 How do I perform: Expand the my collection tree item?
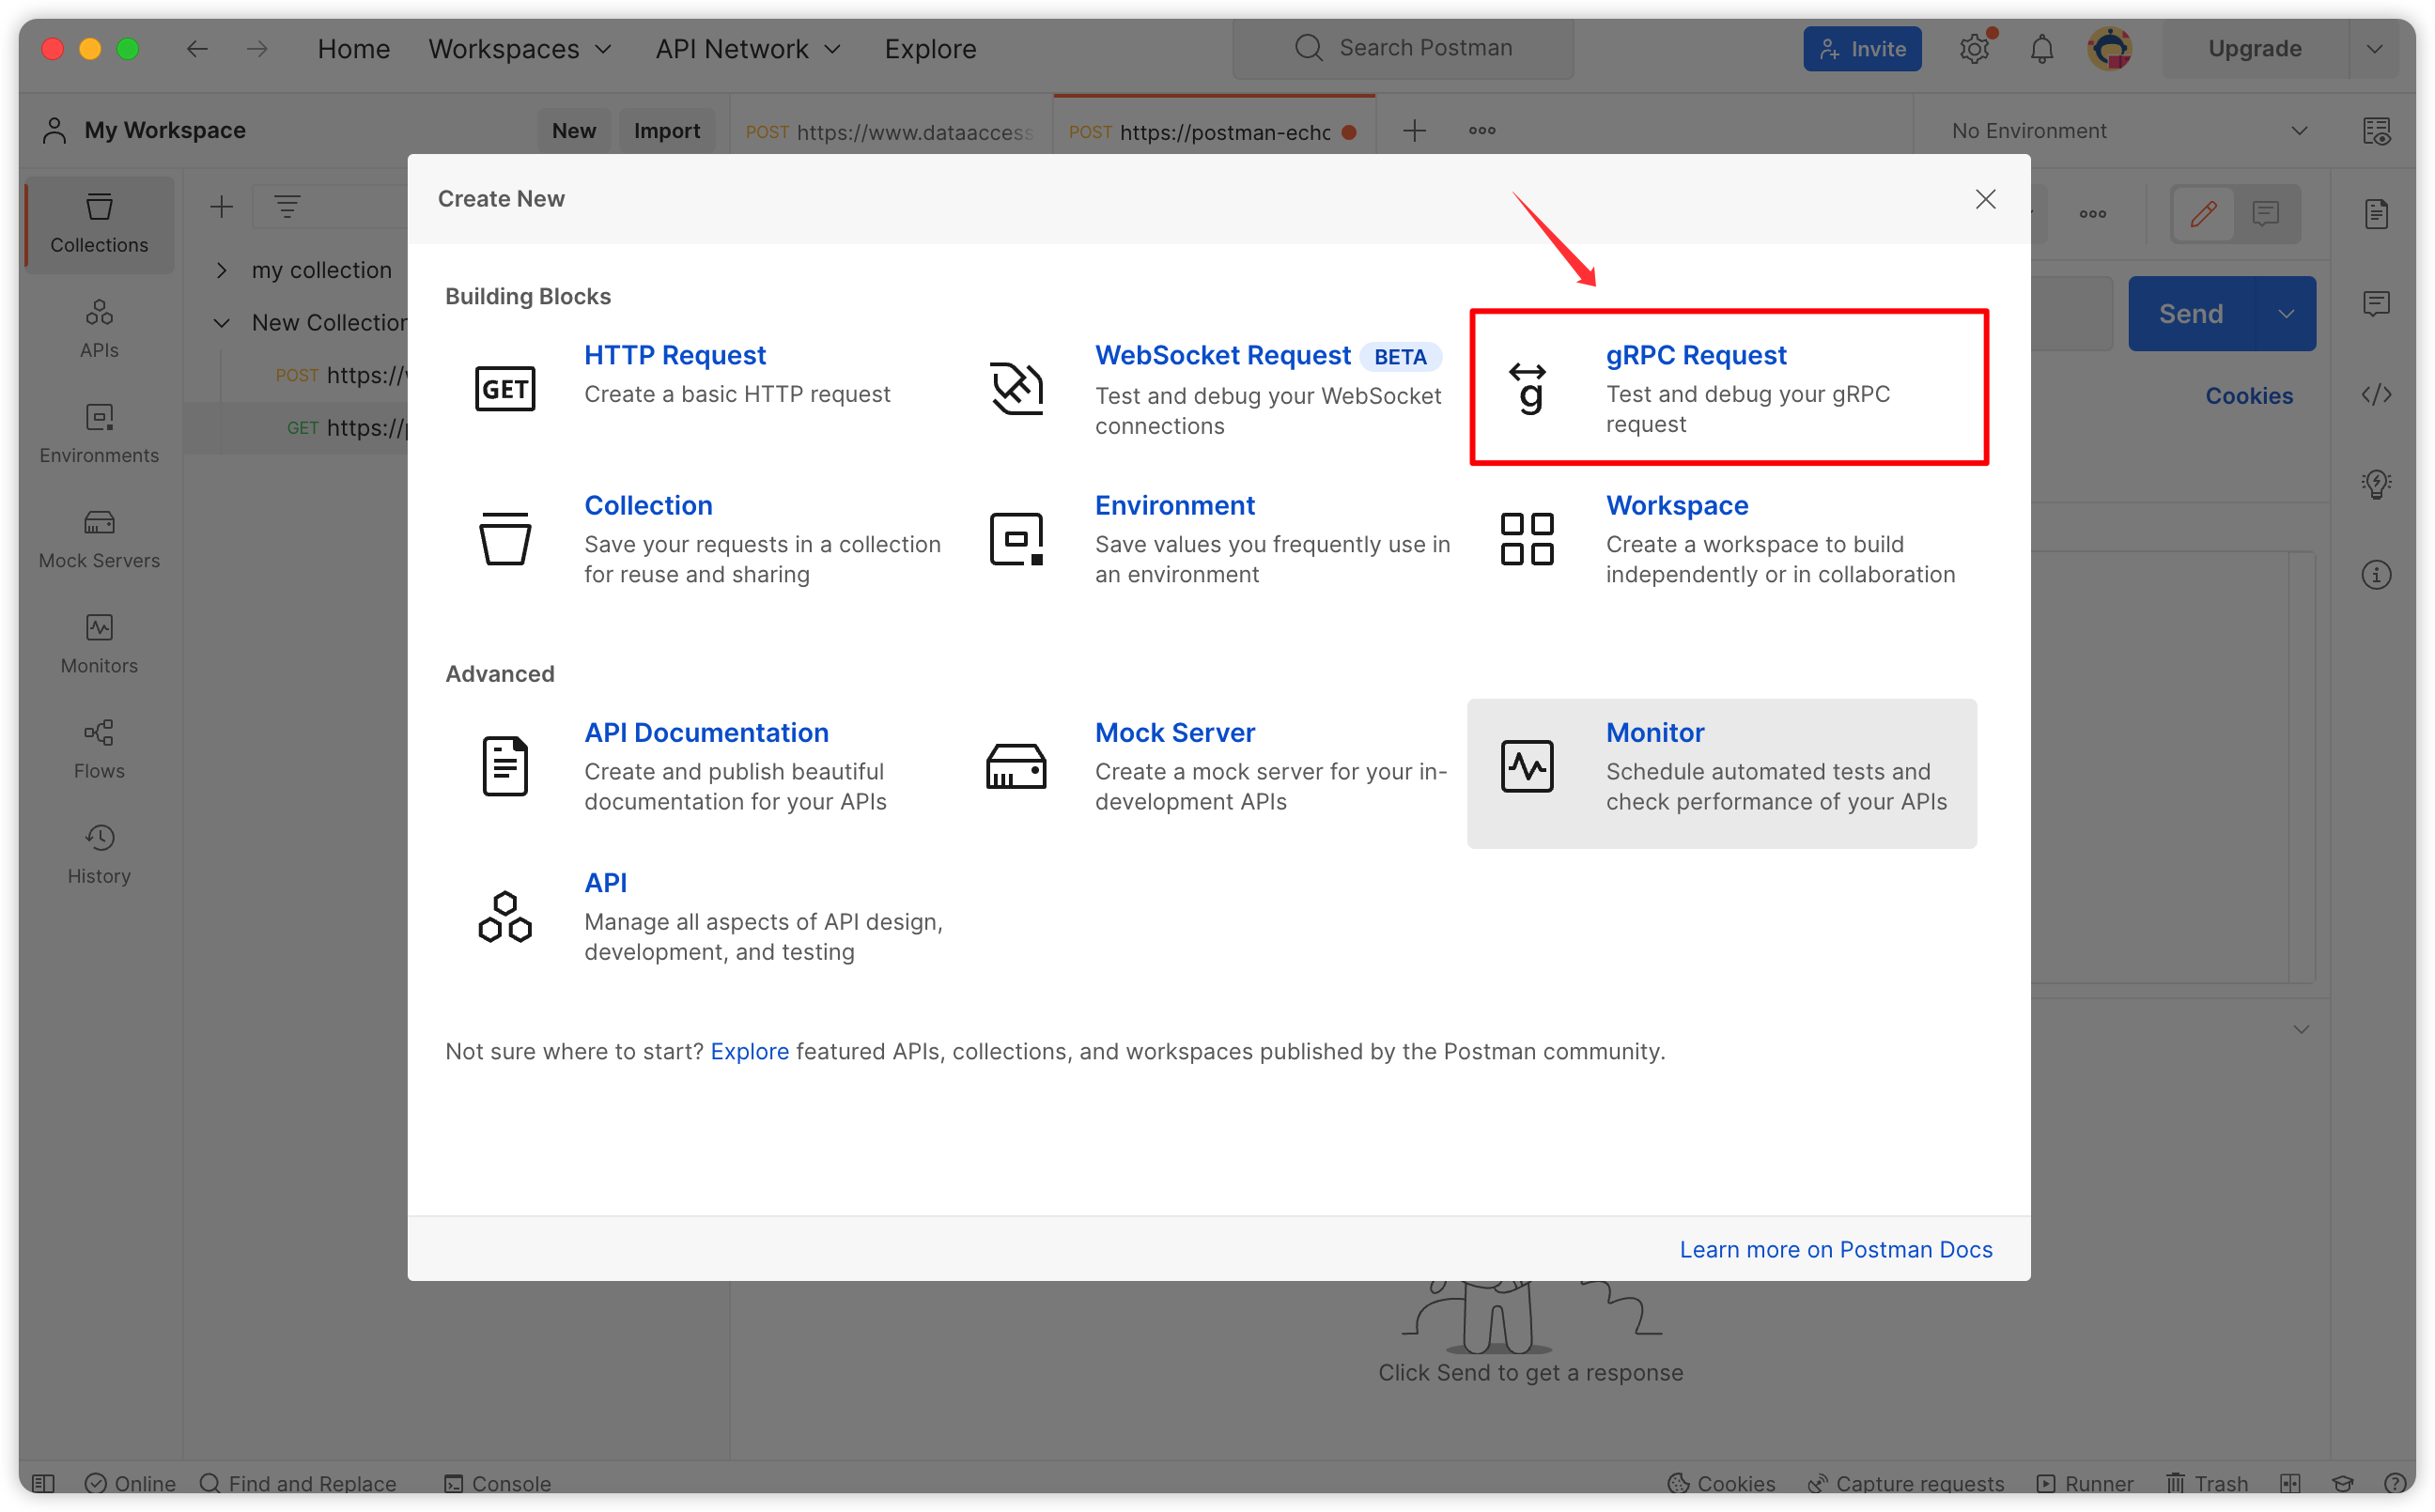coord(222,270)
